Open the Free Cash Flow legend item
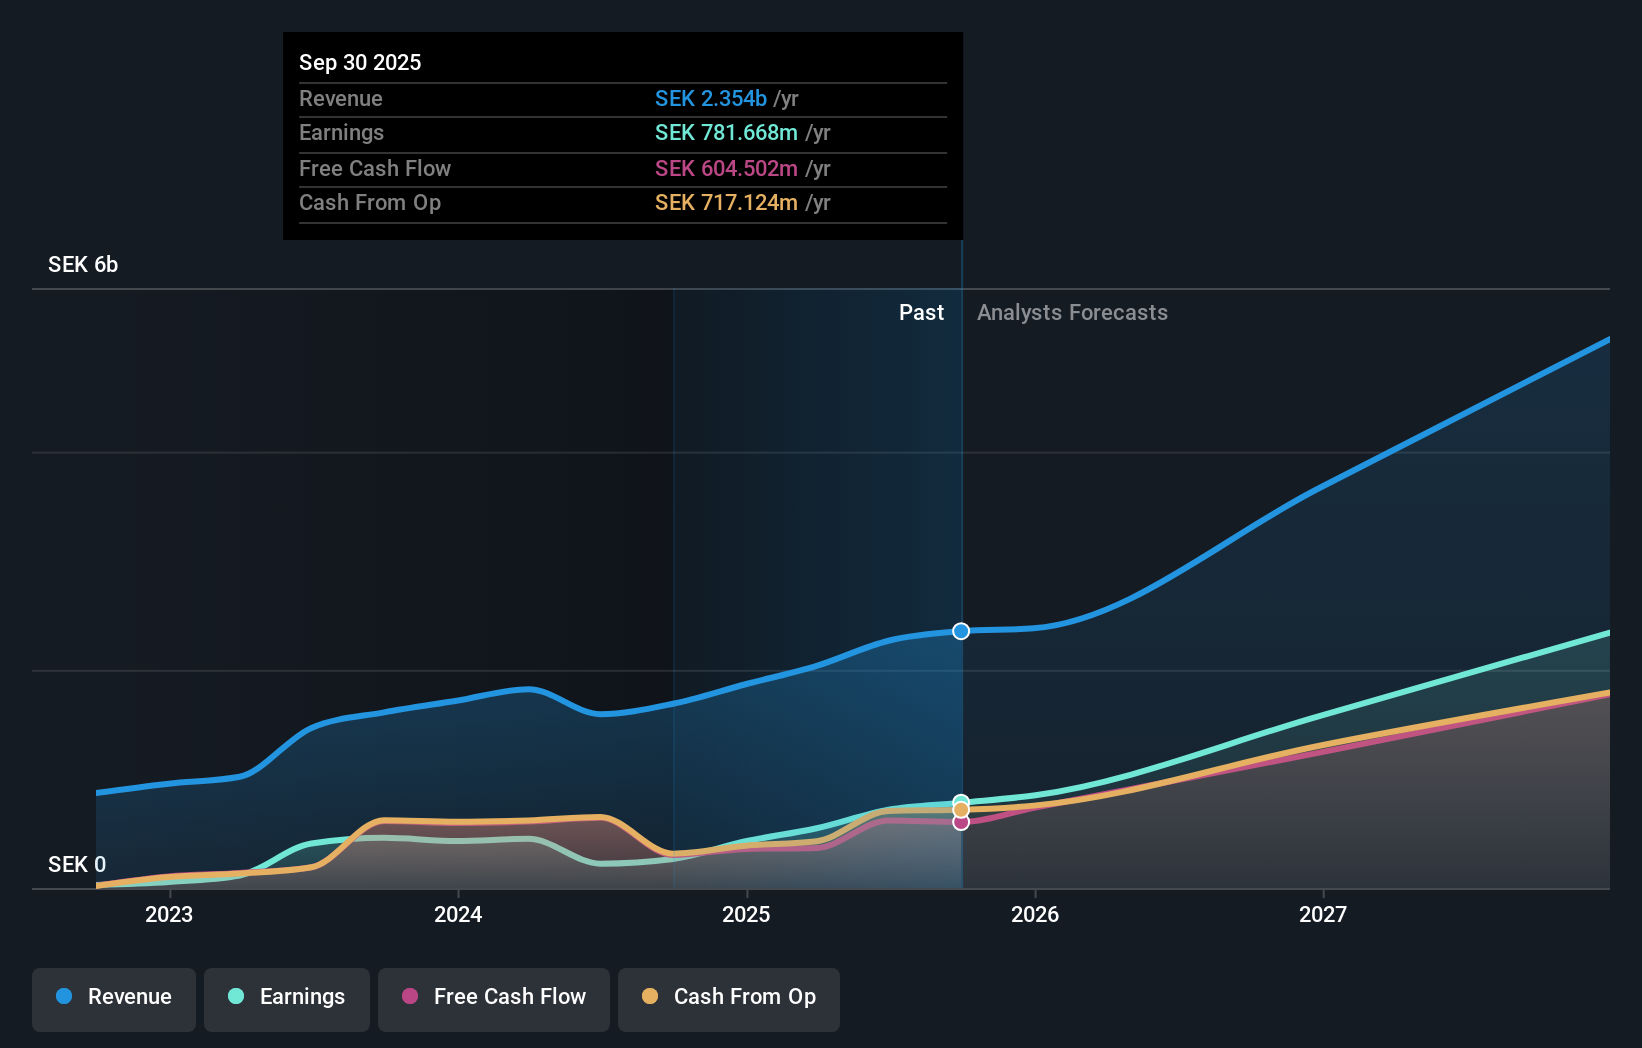 [x=494, y=998]
